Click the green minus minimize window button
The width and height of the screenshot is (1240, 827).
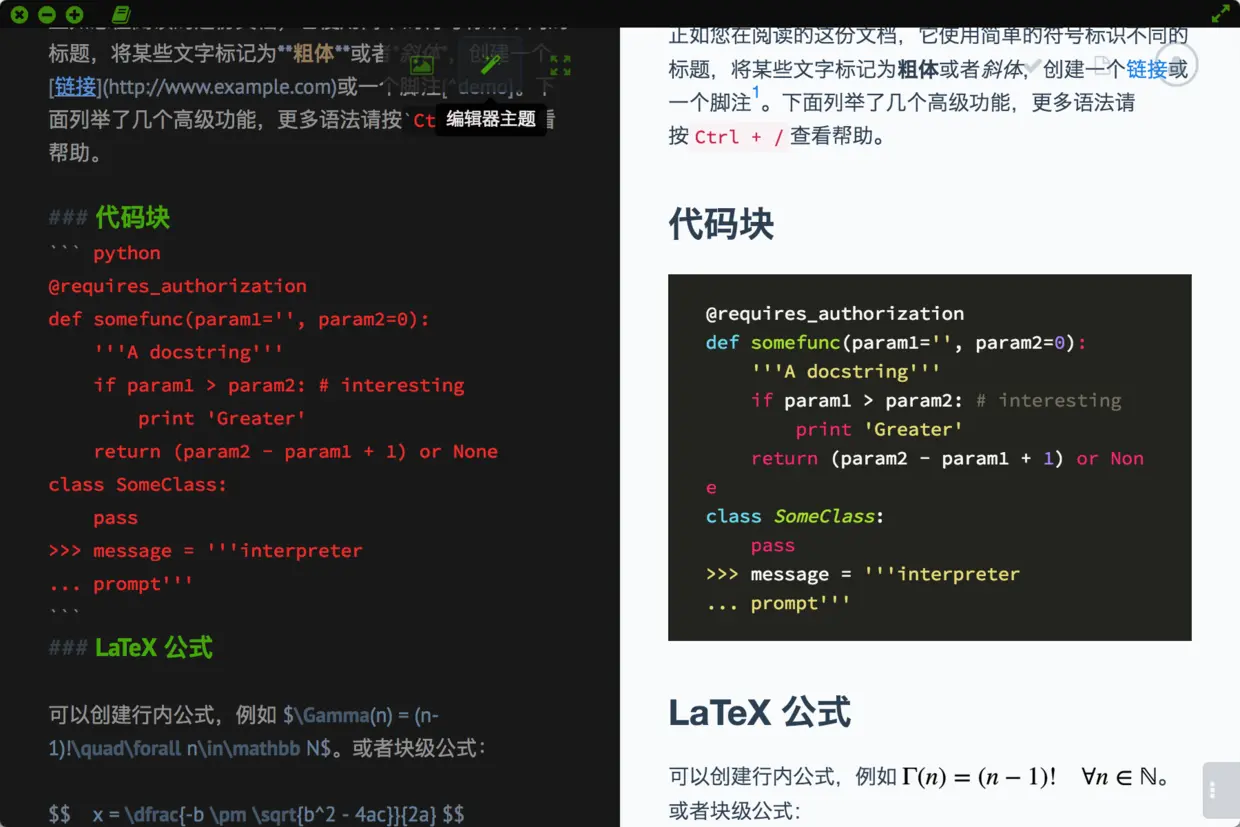[x=46, y=14]
